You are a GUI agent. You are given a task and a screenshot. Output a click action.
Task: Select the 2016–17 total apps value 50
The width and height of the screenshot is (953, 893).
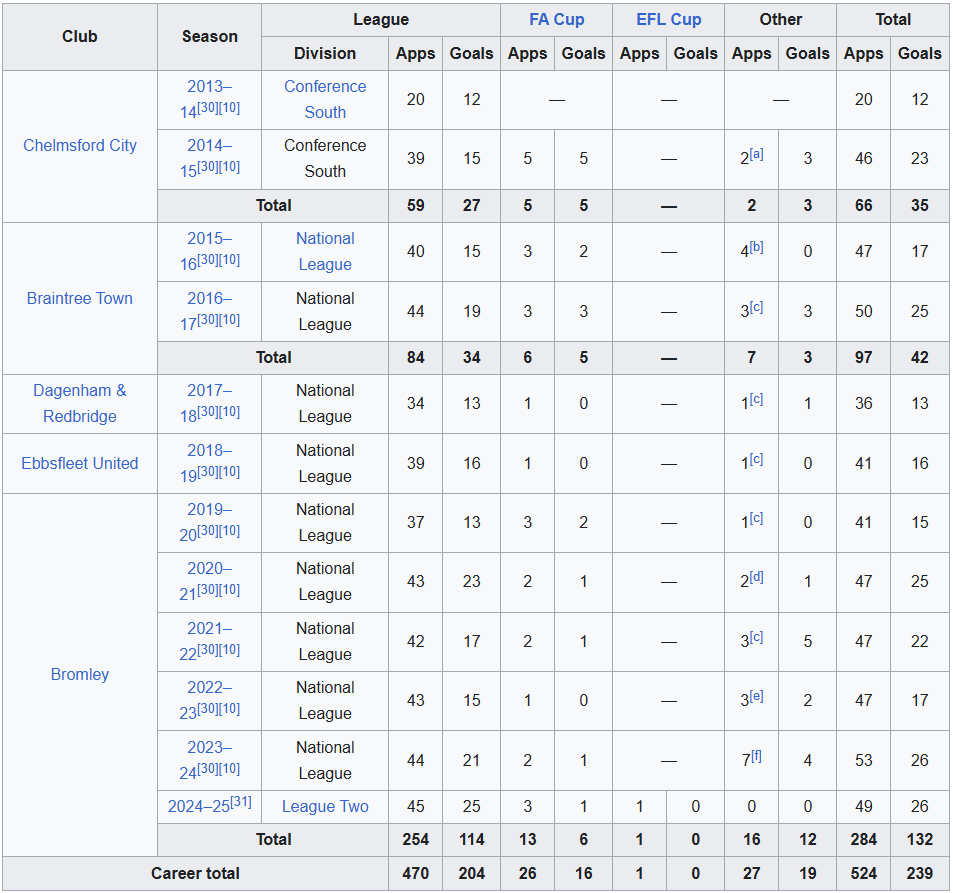coord(864,311)
